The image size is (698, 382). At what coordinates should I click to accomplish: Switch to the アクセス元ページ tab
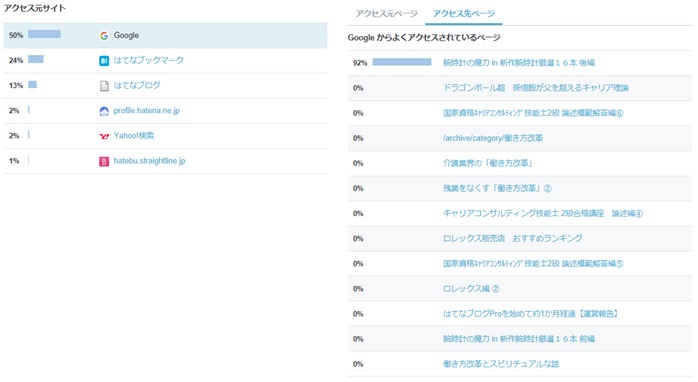[x=386, y=13]
